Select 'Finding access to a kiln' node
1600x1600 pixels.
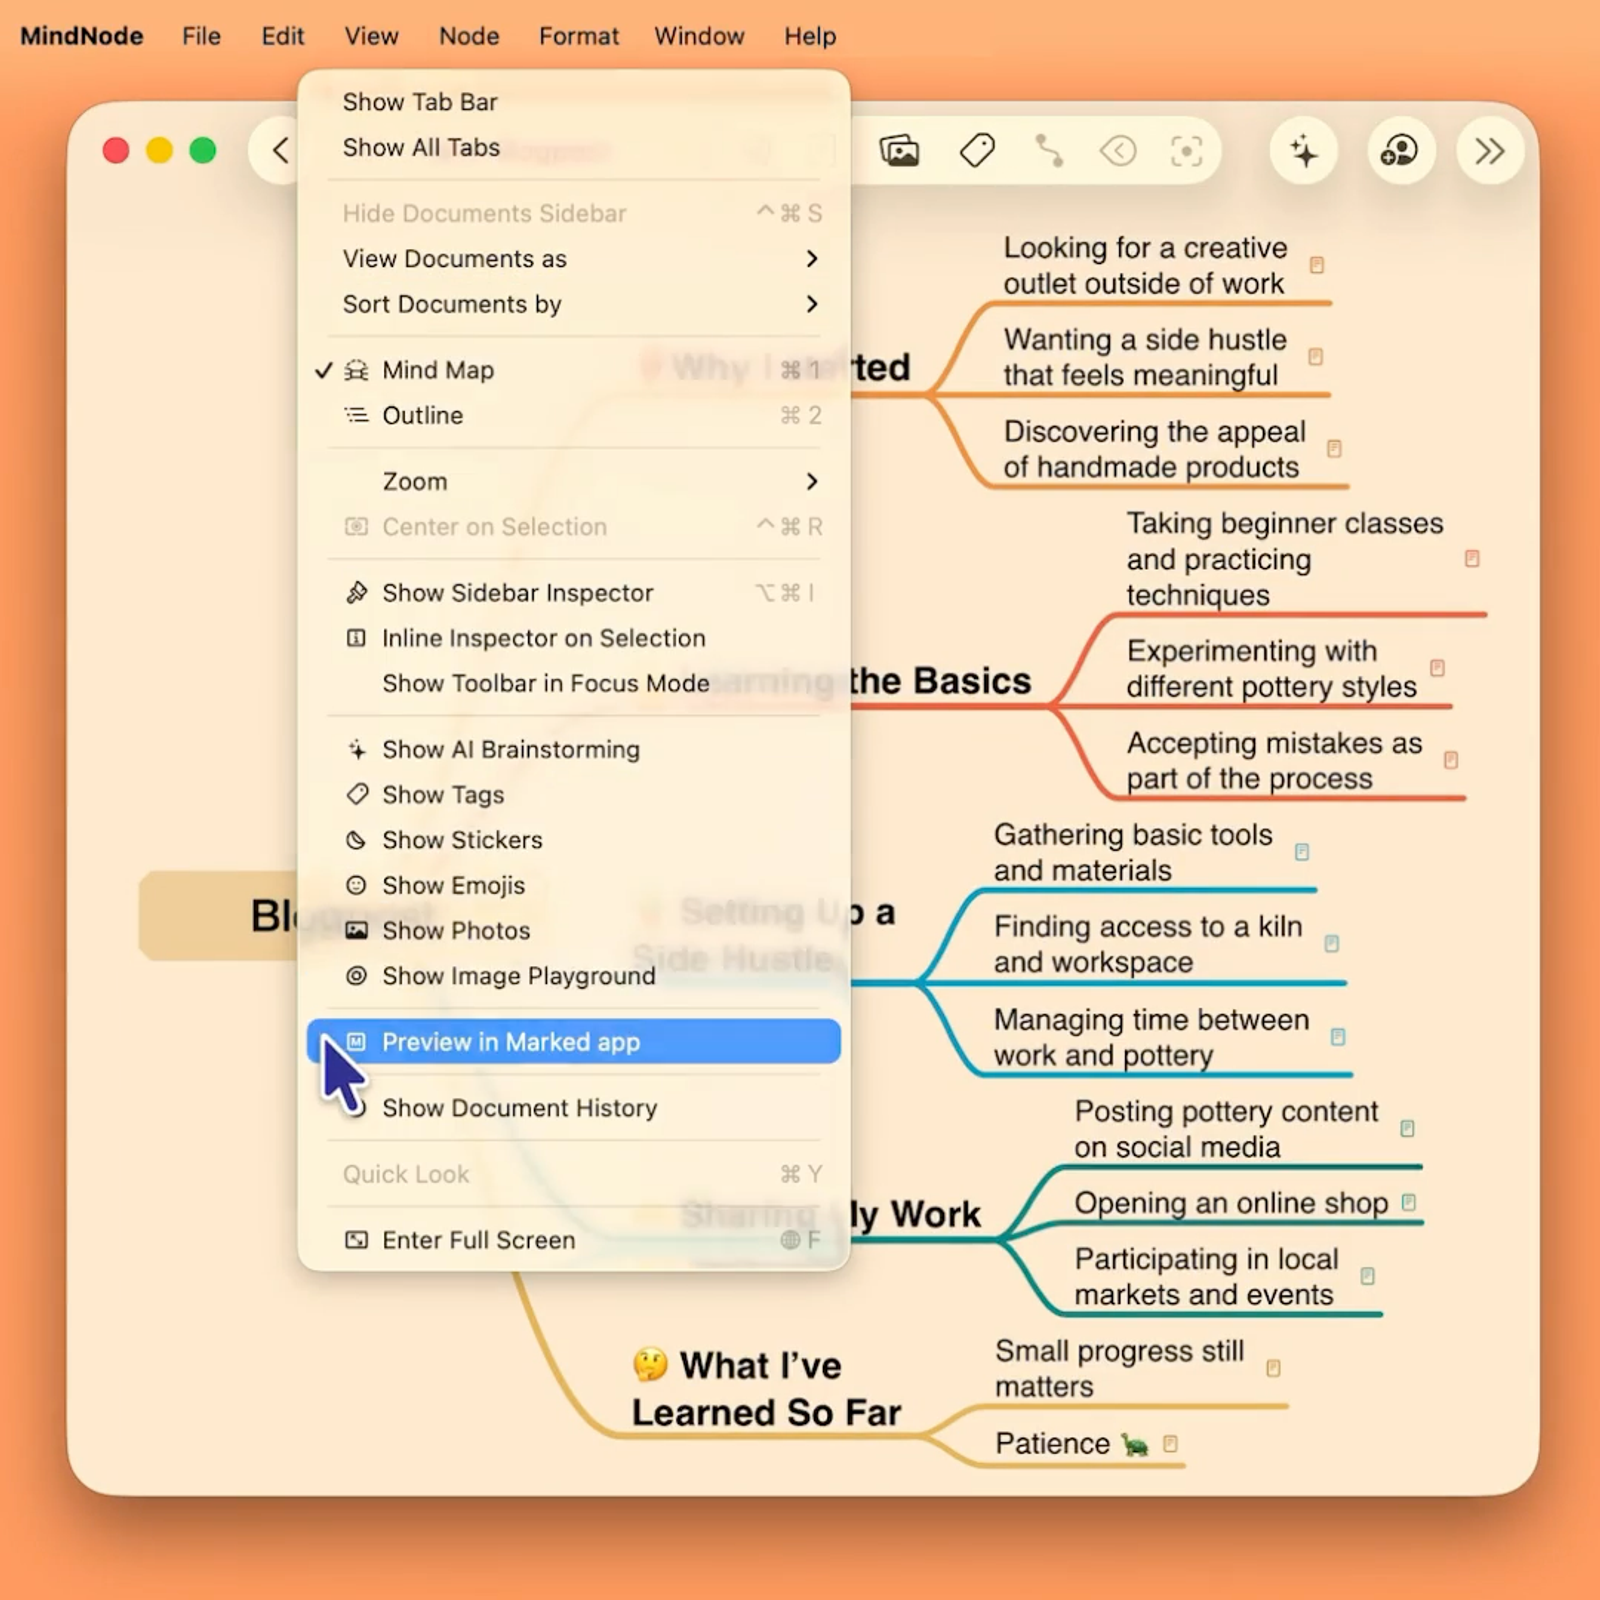pyautogui.click(x=1148, y=944)
